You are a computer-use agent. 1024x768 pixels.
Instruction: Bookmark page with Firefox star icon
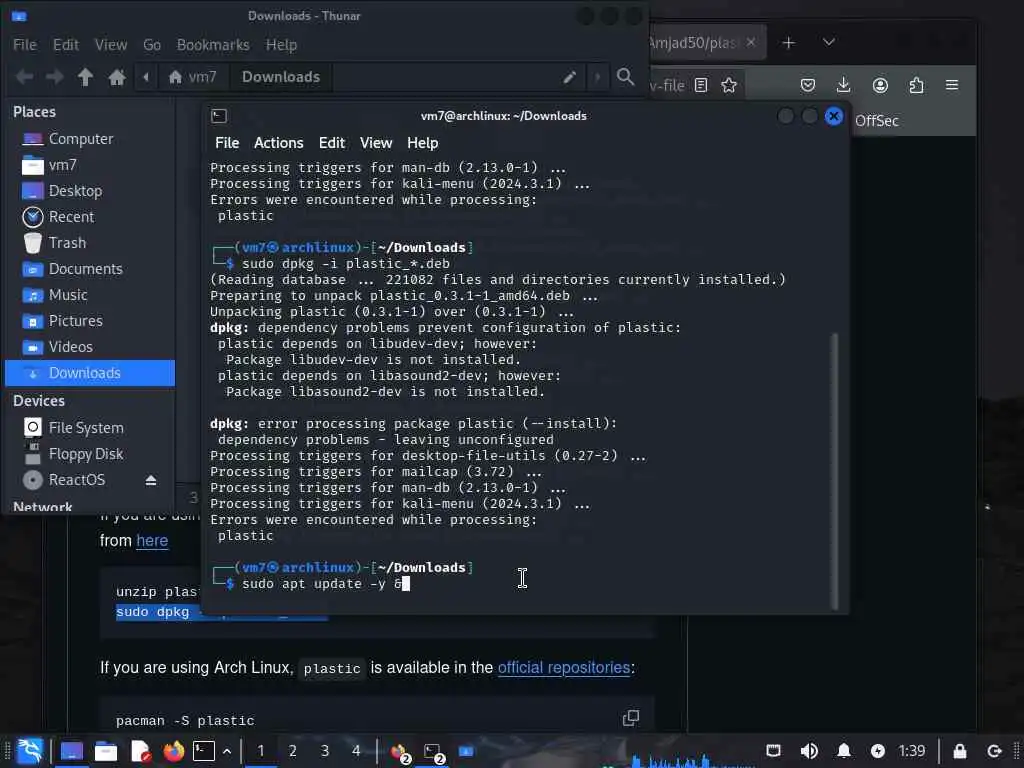729,86
